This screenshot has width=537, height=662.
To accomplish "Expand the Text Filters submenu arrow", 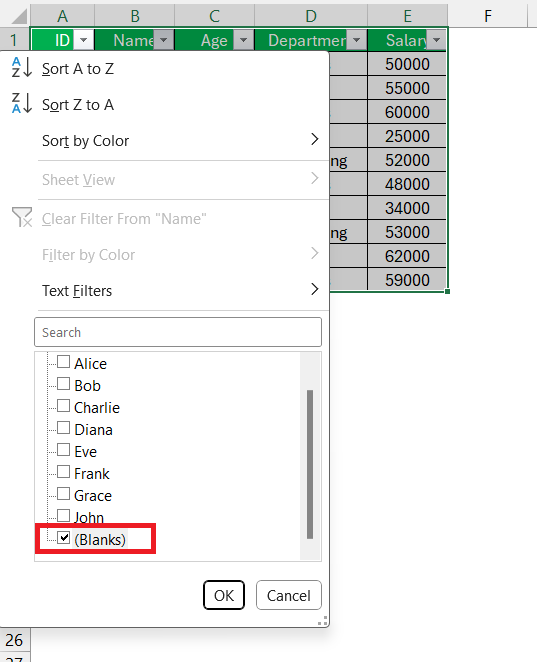I will pos(315,289).
